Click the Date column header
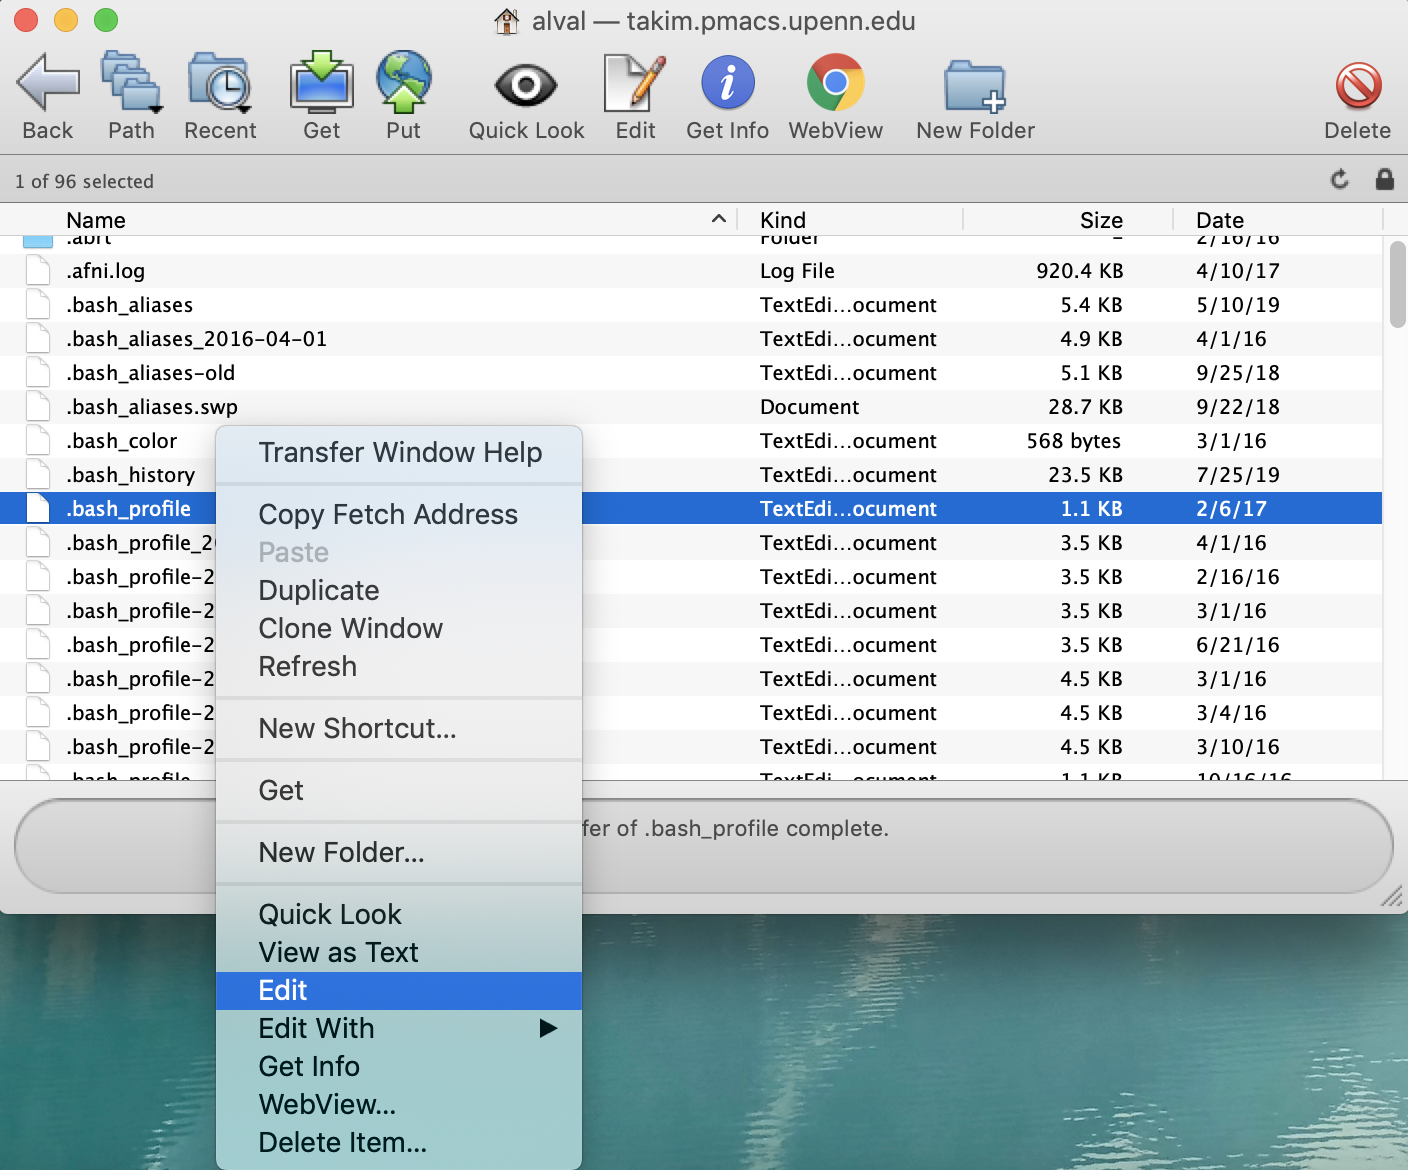The image size is (1408, 1170). [x=1220, y=220]
